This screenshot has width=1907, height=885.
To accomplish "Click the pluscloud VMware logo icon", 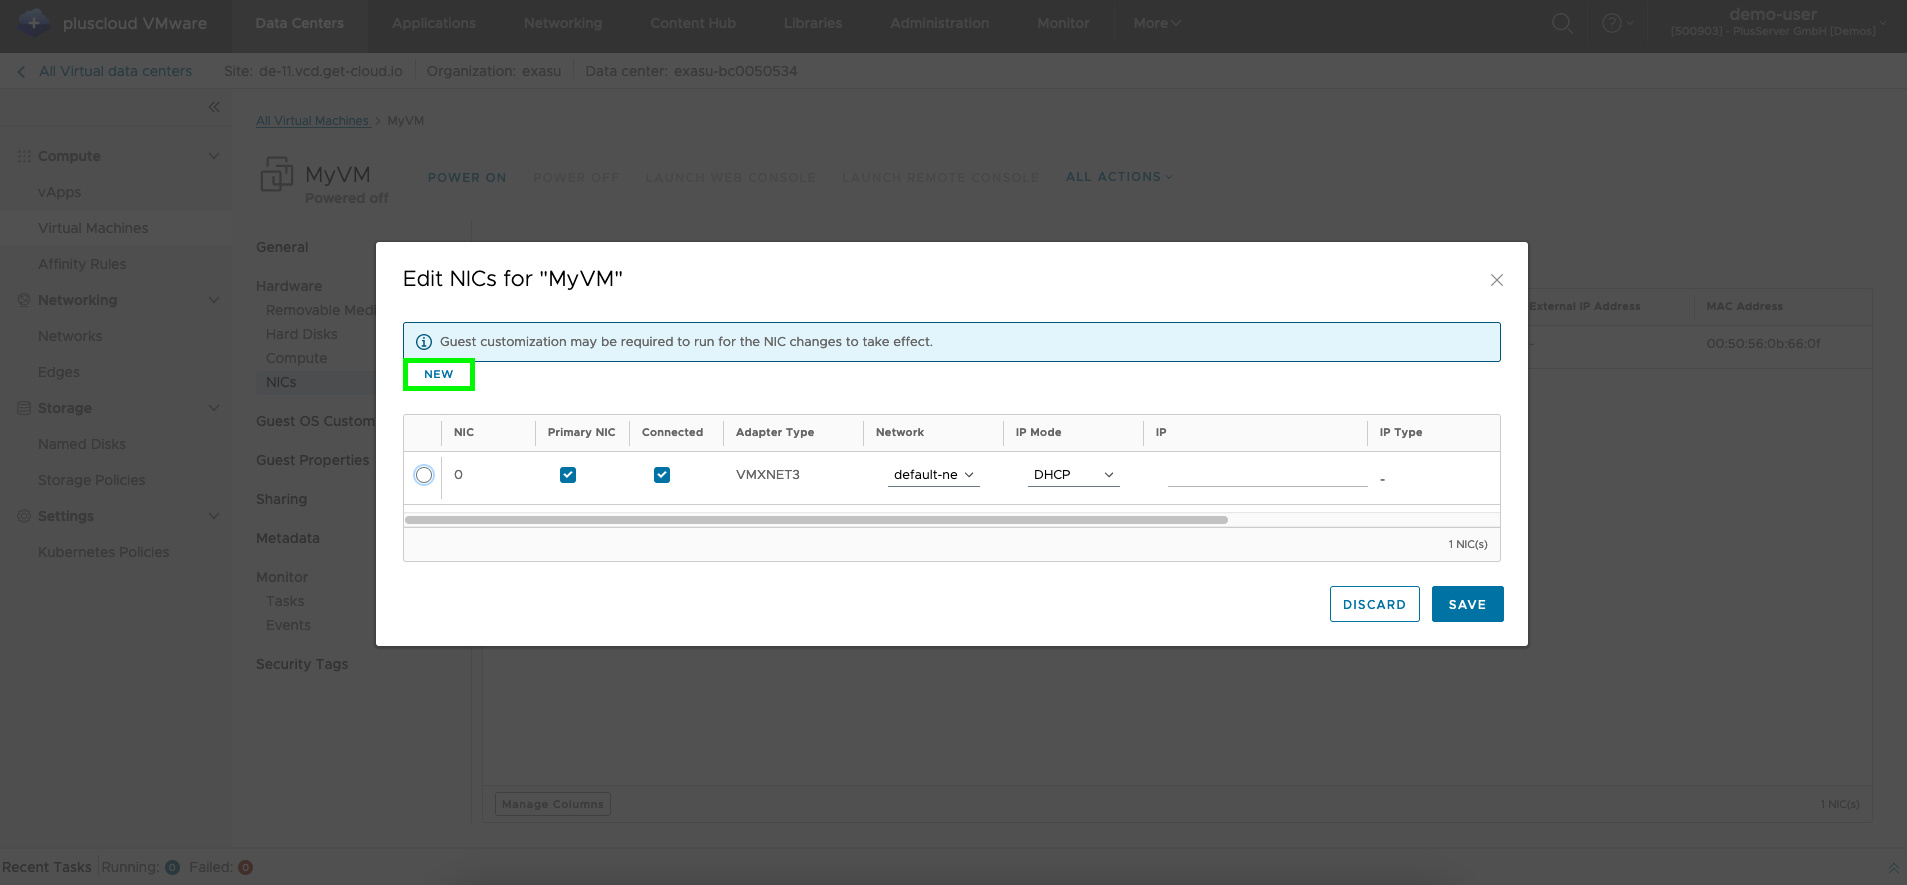I will (34, 22).
